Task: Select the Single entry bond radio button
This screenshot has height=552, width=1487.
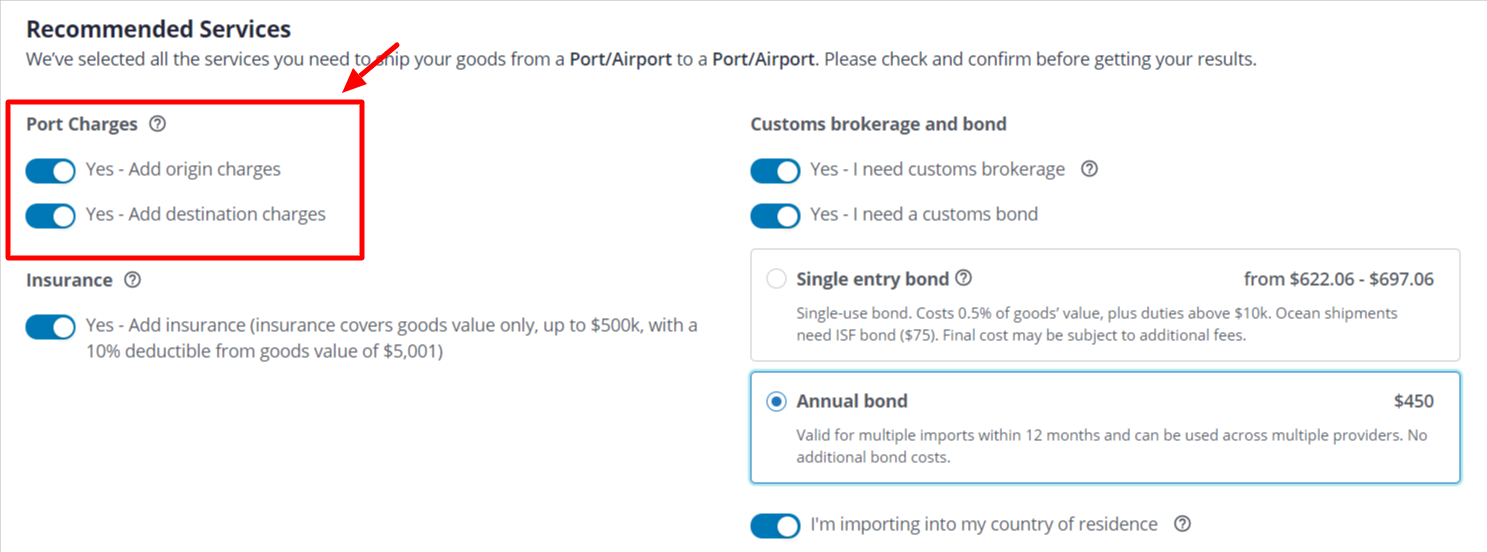Action: (776, 279)
